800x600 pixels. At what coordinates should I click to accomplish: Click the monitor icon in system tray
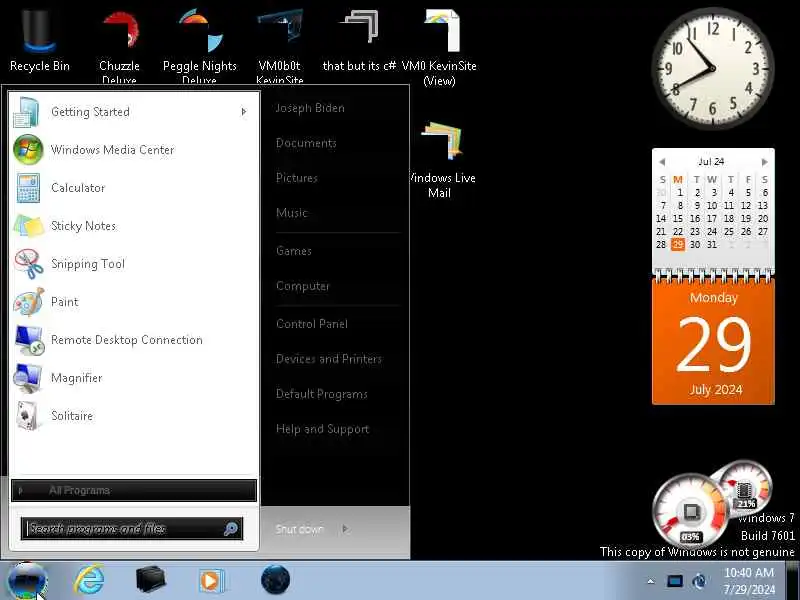(674, 581)
